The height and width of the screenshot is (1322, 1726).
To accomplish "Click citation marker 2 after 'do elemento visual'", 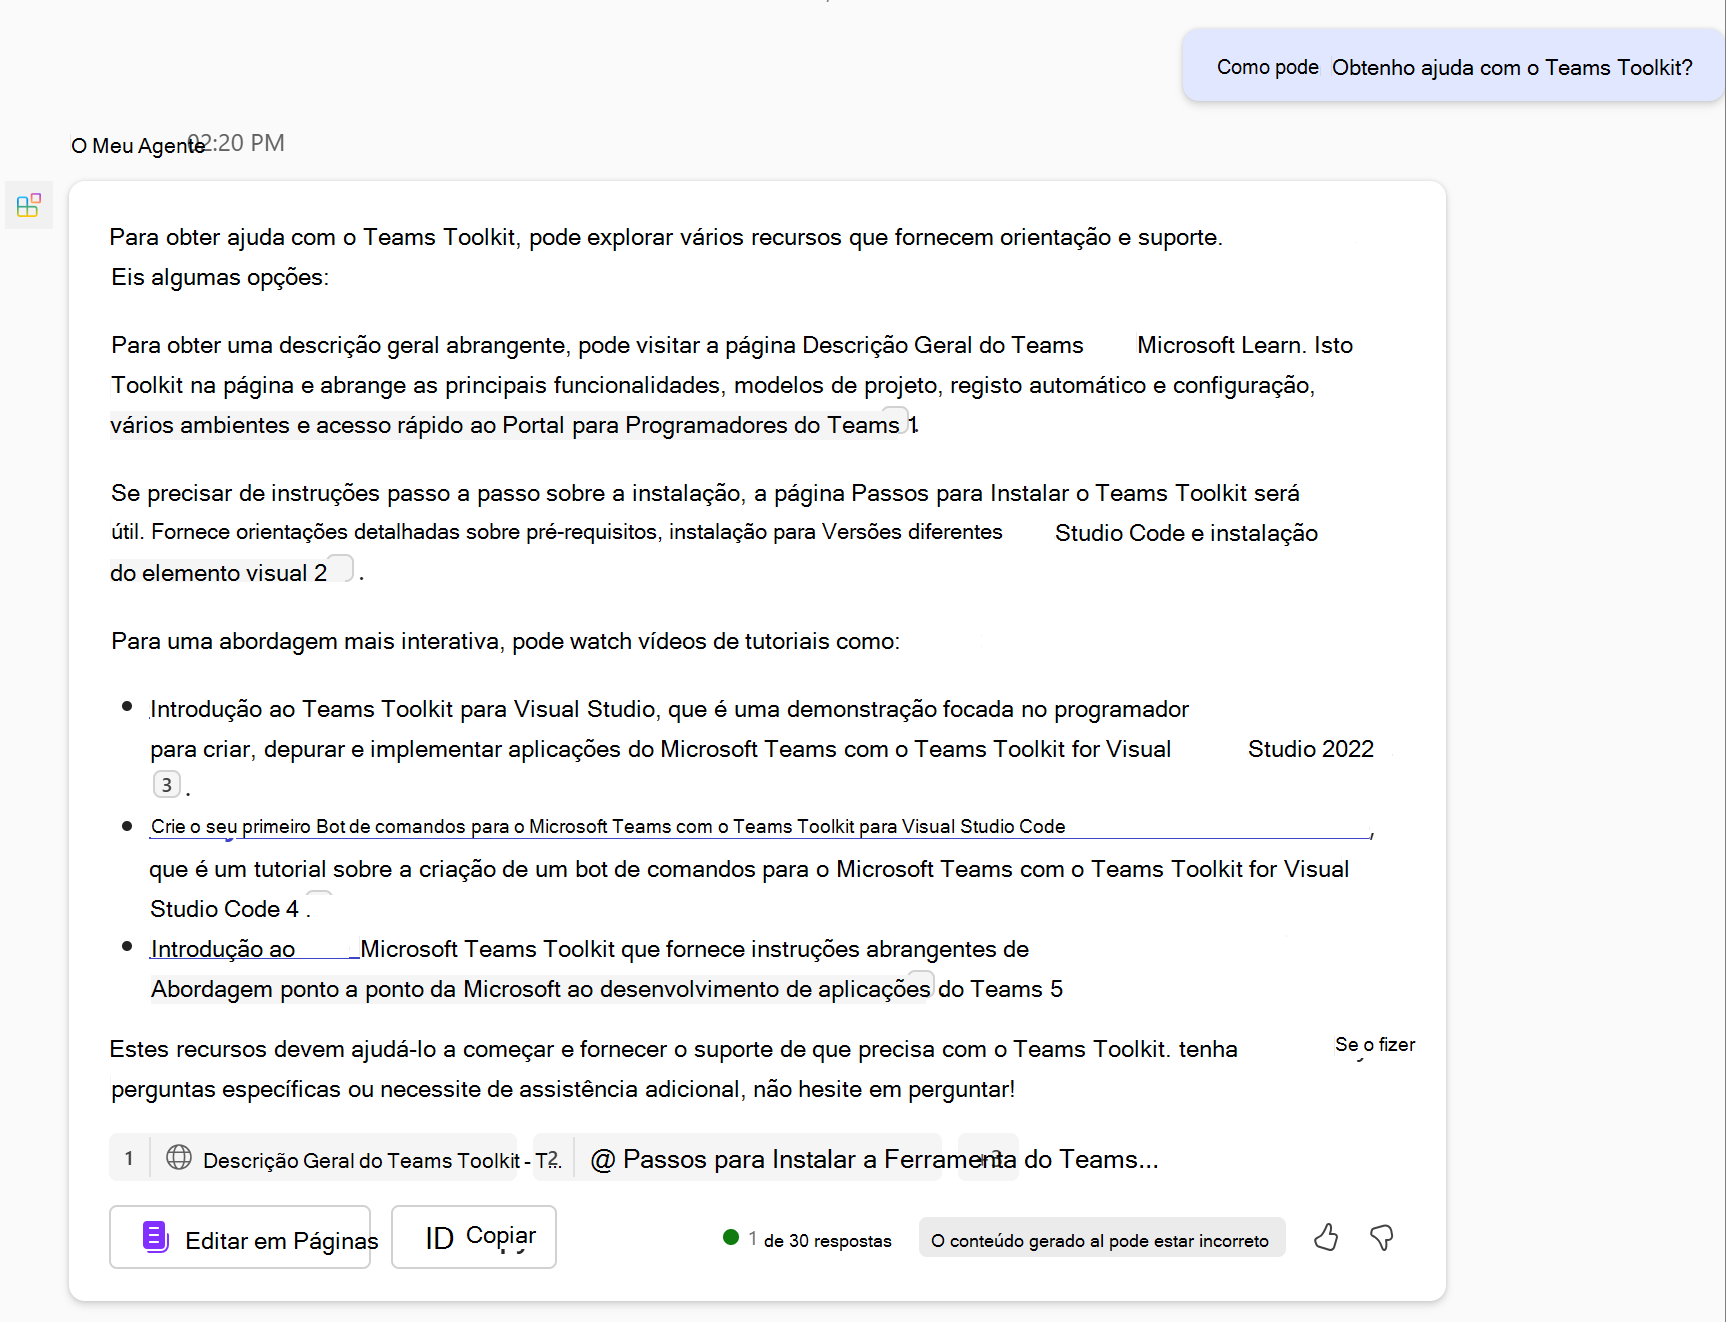I will [x=340, y=570].
